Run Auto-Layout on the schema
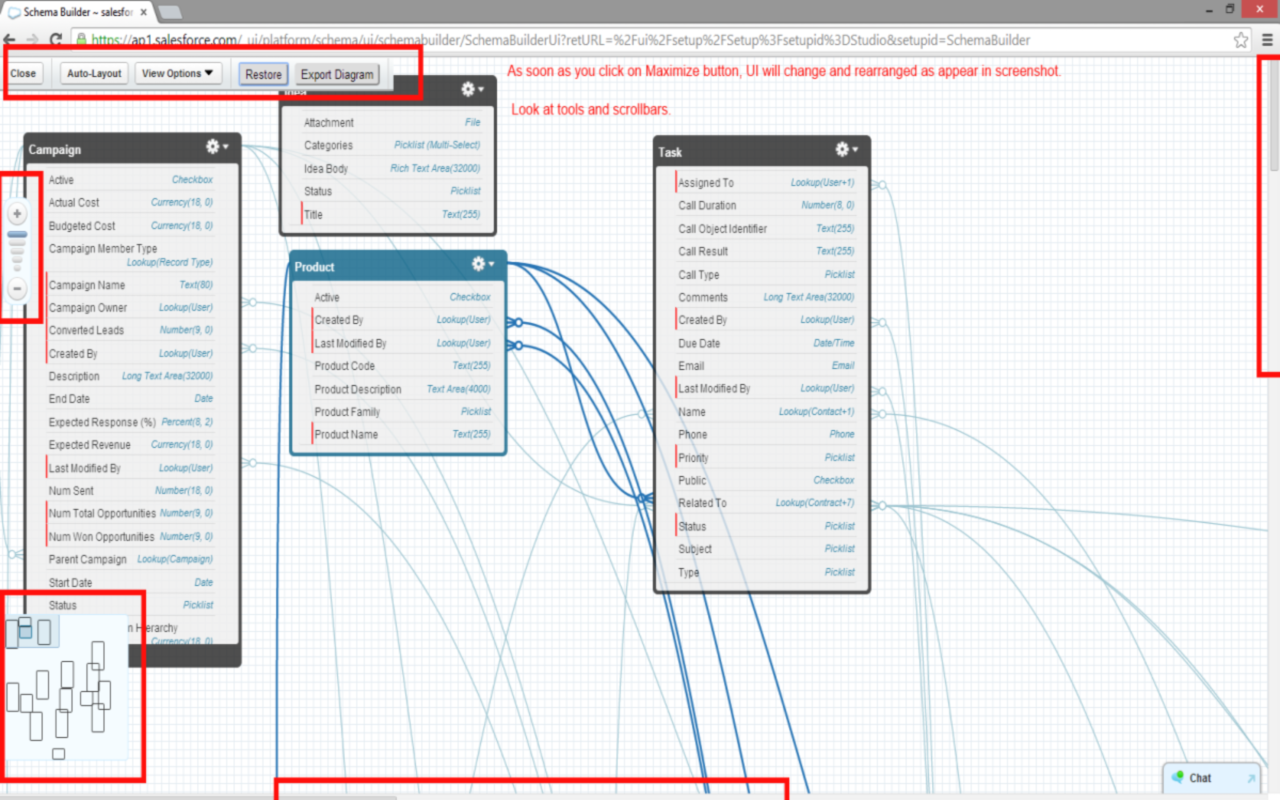Image resolution: width=1280 pixels, height=800 pixels. point(94,74)
